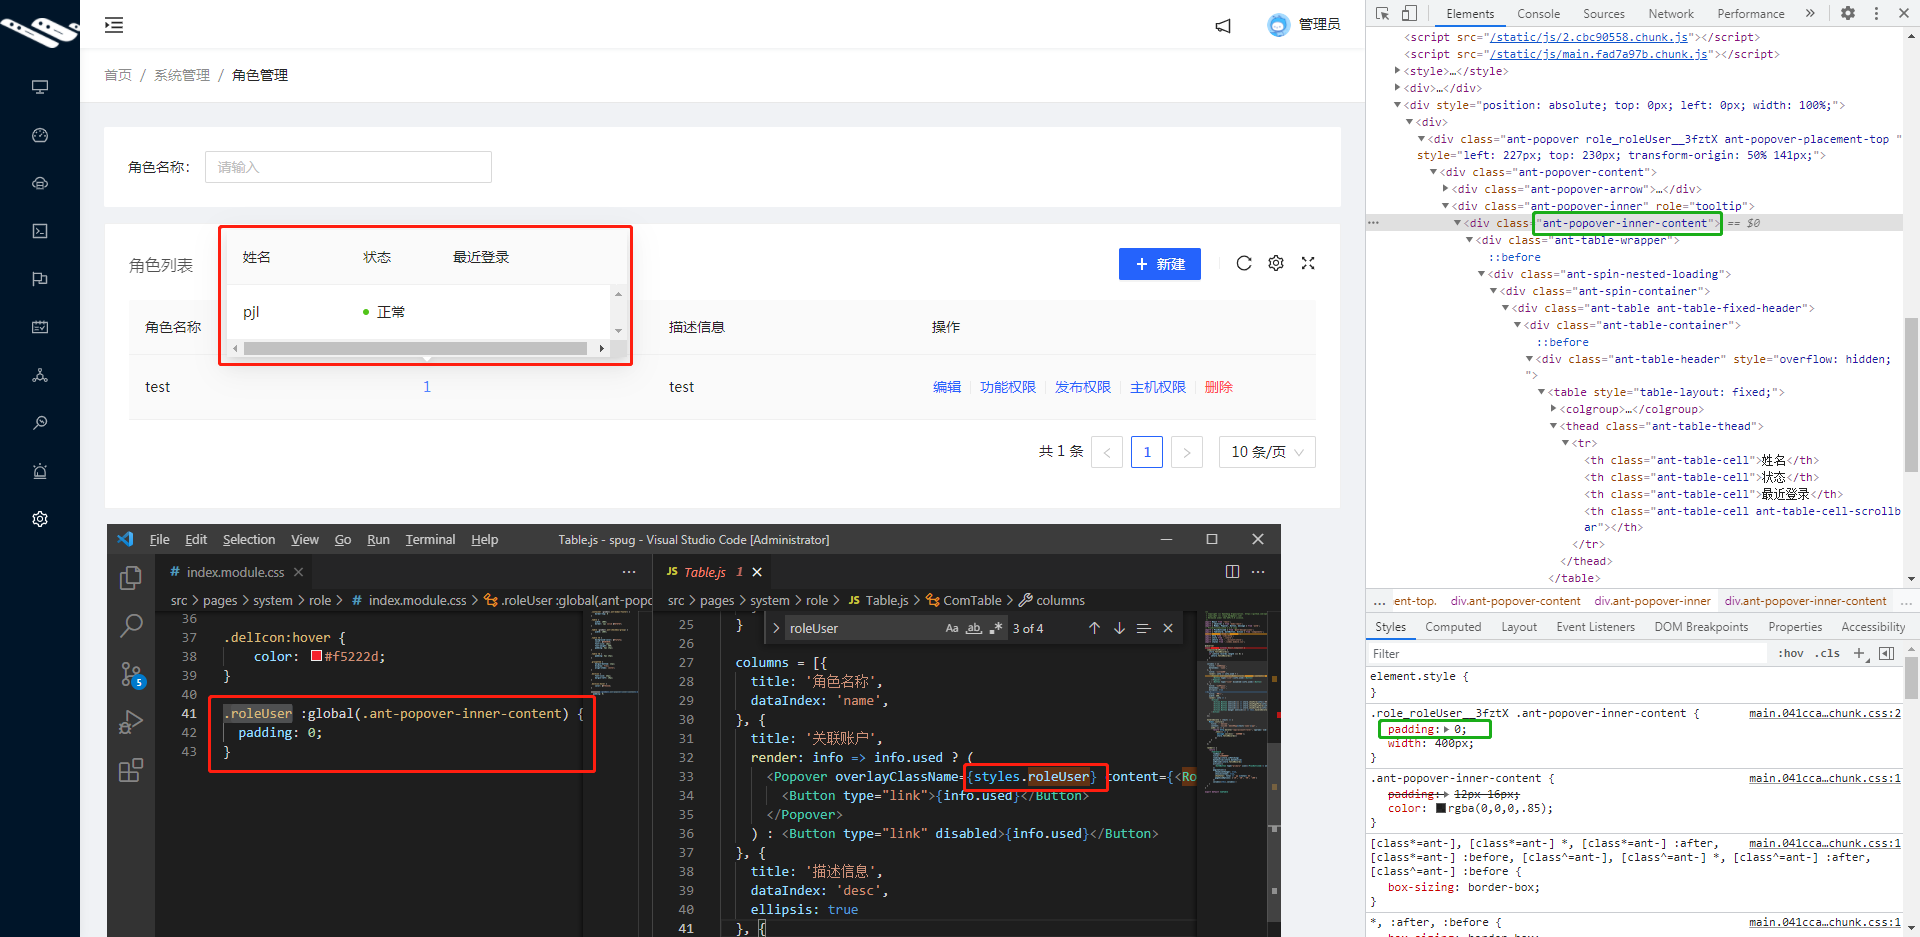Toggle the :hov element state panel
Image resolution: width=1920 pixels, height=937 pixels.
[x=1790, y=653]
